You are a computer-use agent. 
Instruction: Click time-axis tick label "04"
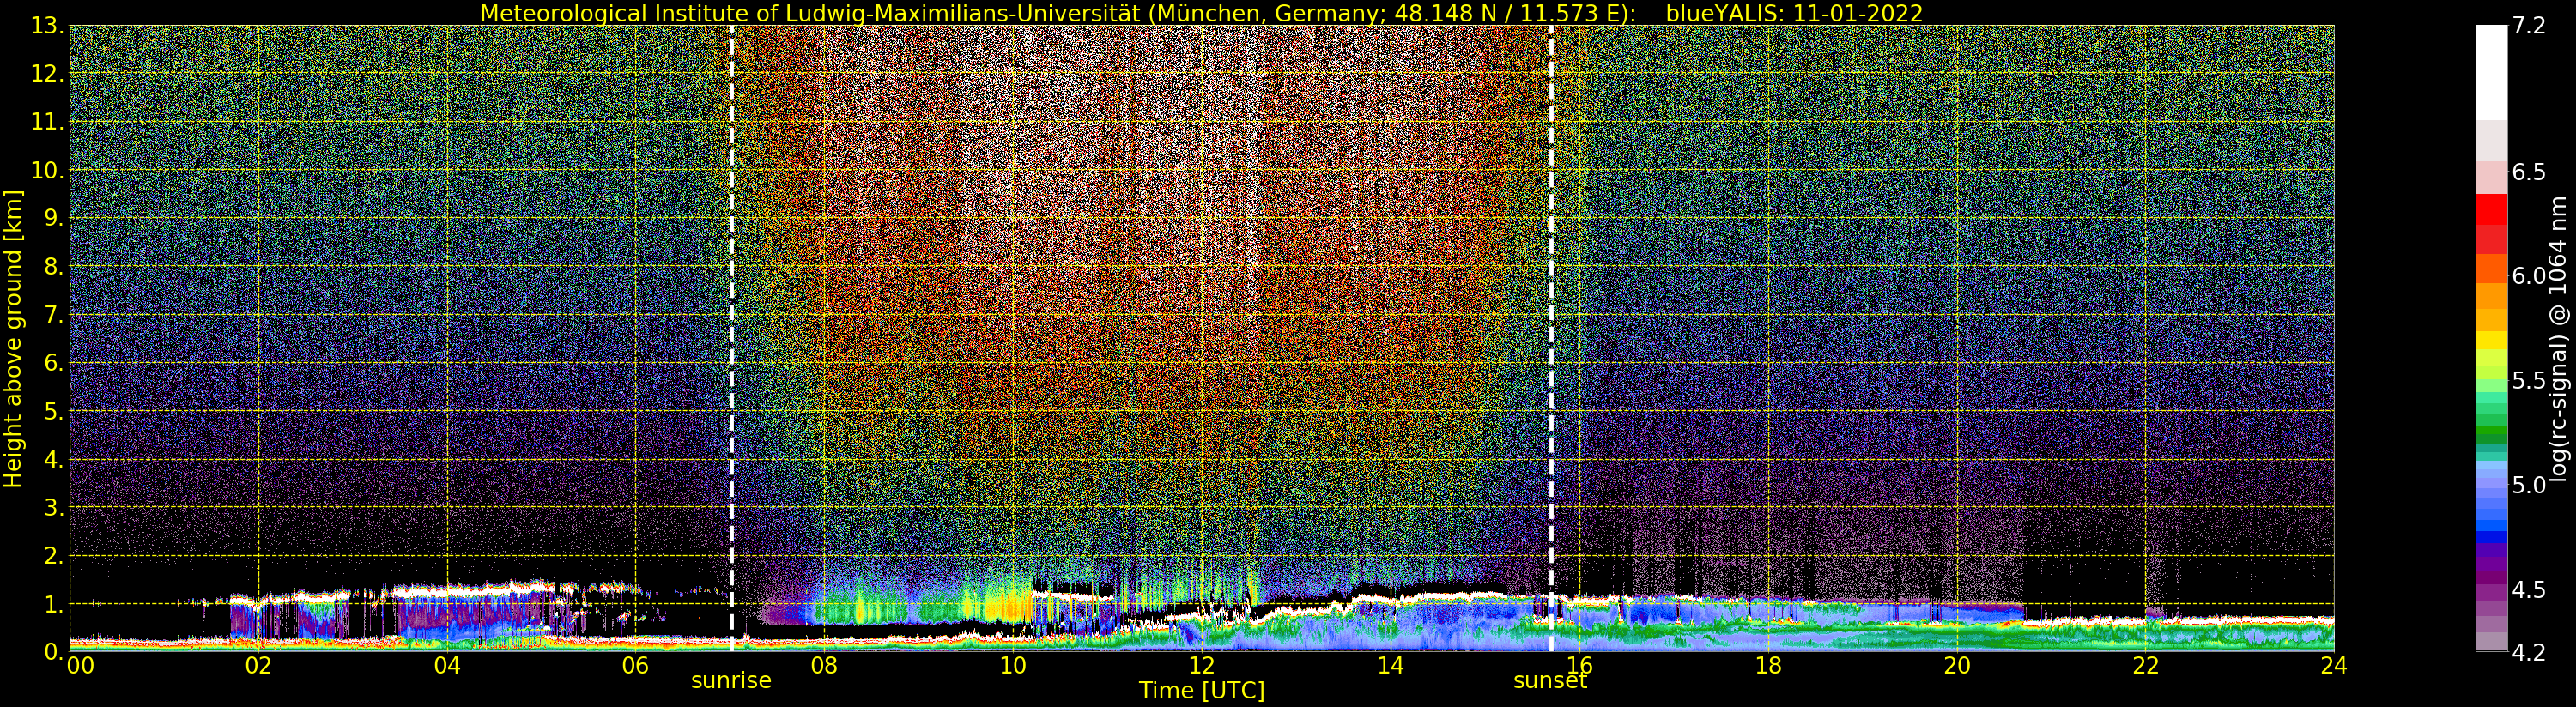447,665
